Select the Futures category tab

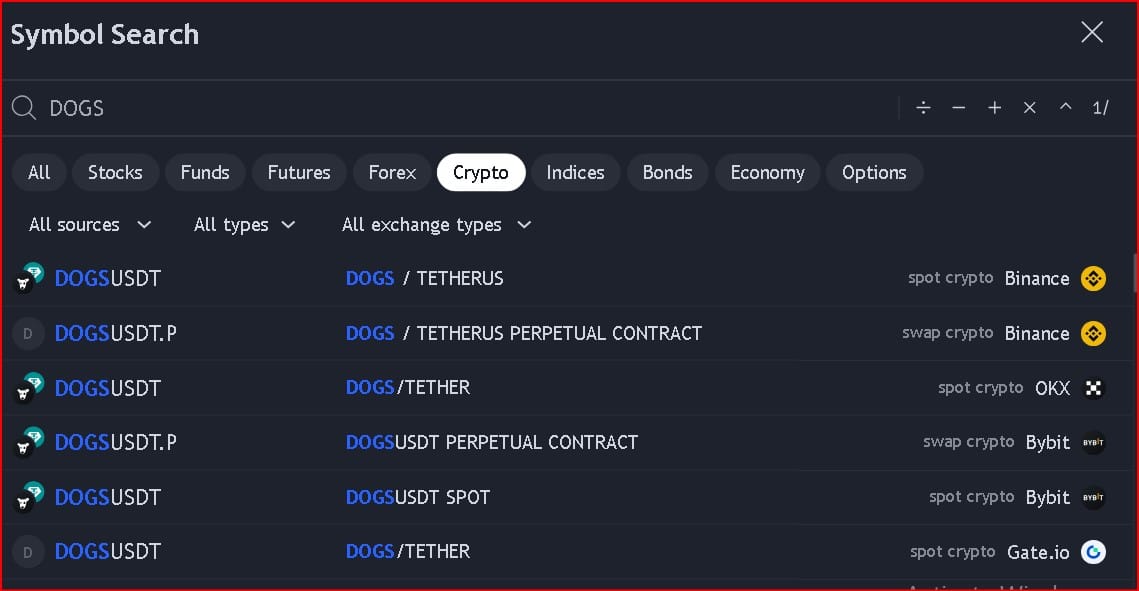[x=298, y=173]
